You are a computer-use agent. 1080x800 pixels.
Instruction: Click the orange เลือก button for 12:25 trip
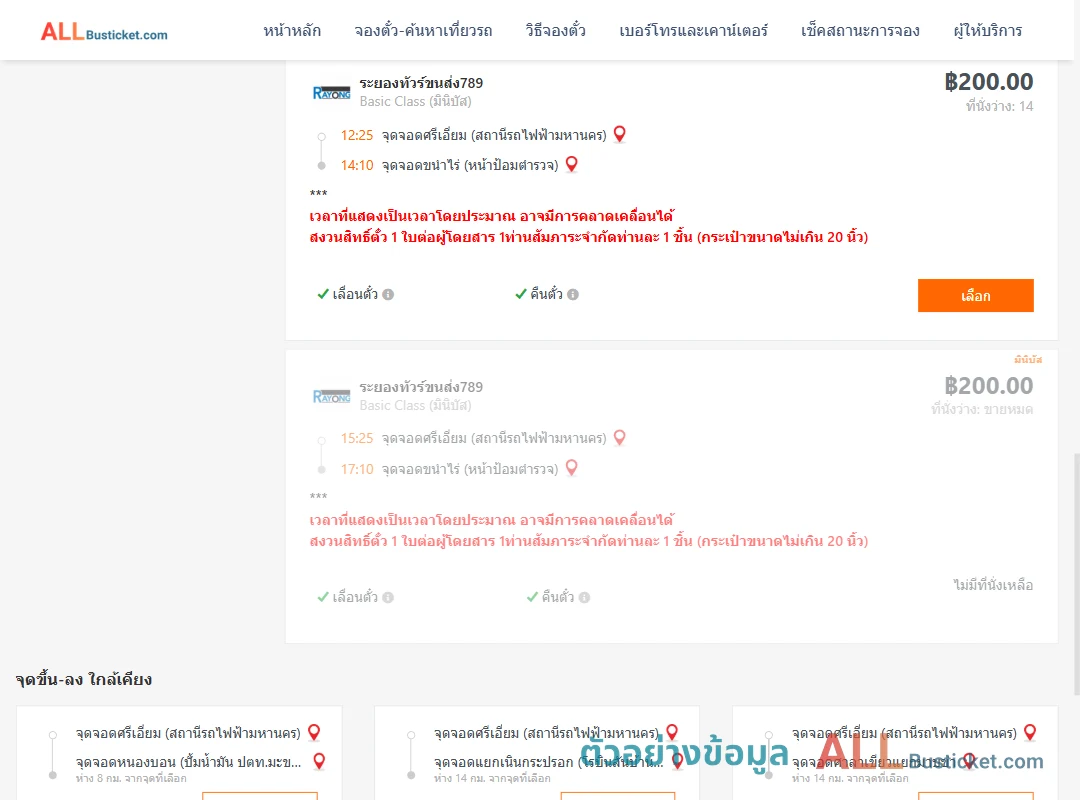click(x=975, y=296)
